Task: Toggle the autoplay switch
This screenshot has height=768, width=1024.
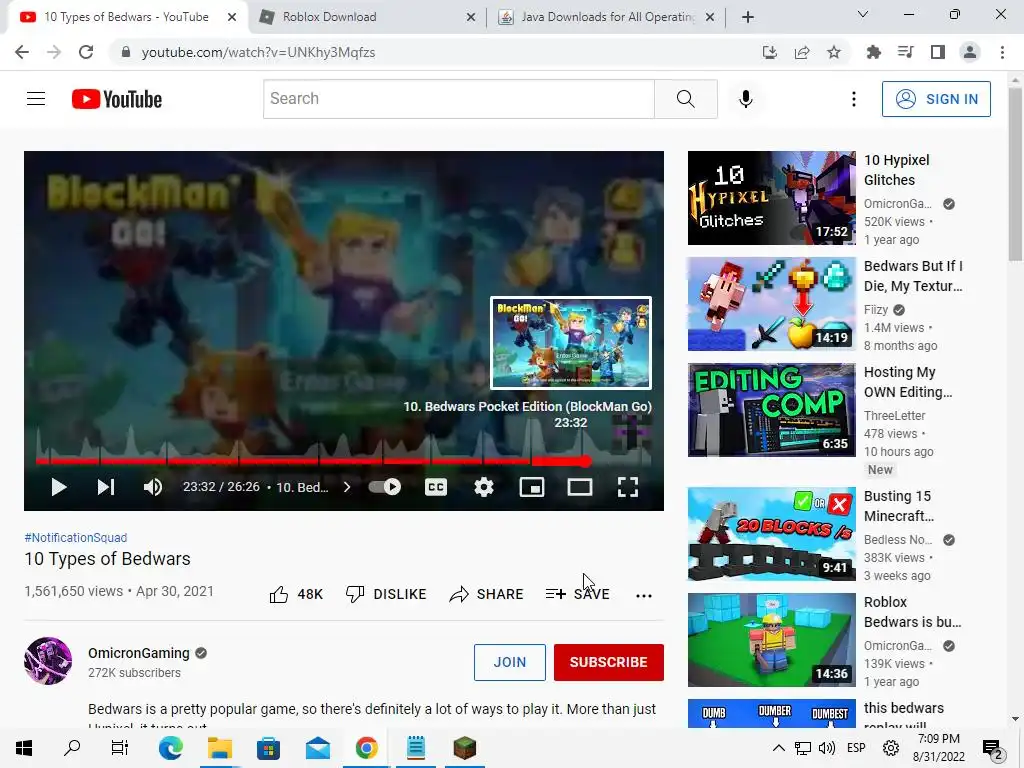Action: pyautogui.click(x=385, y=487)
